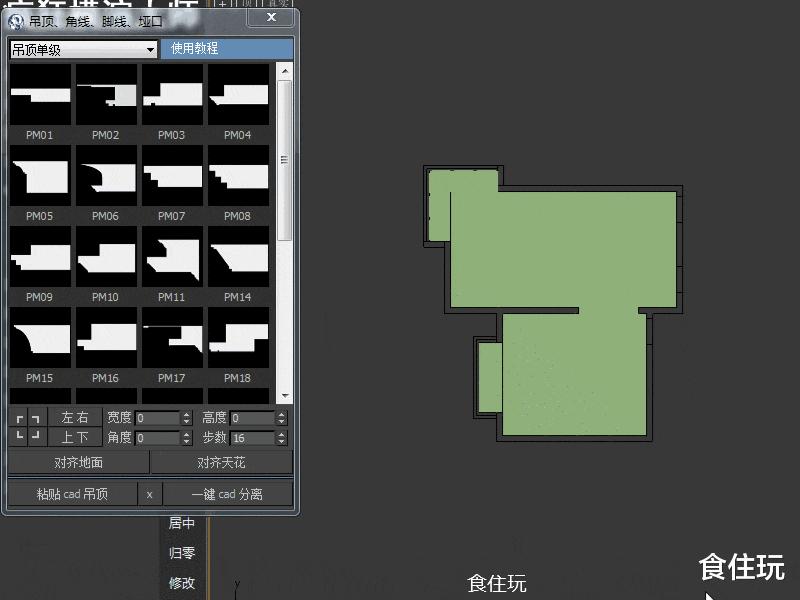Image resolution: width=800 pixels, height=600 pixels.
Task: Decrease 角度 using its down stepper arrow
Action: (186, 441)
